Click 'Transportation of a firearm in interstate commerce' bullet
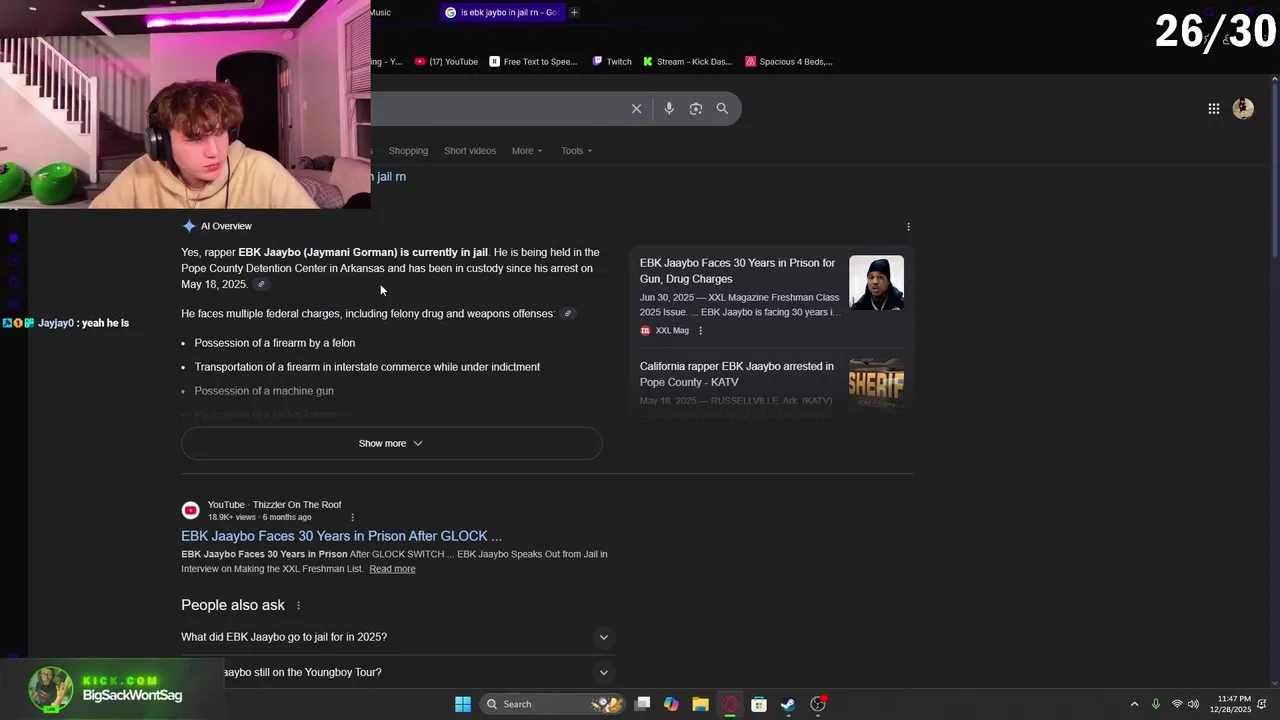The image size is (1280, 720). click(367, 367)
